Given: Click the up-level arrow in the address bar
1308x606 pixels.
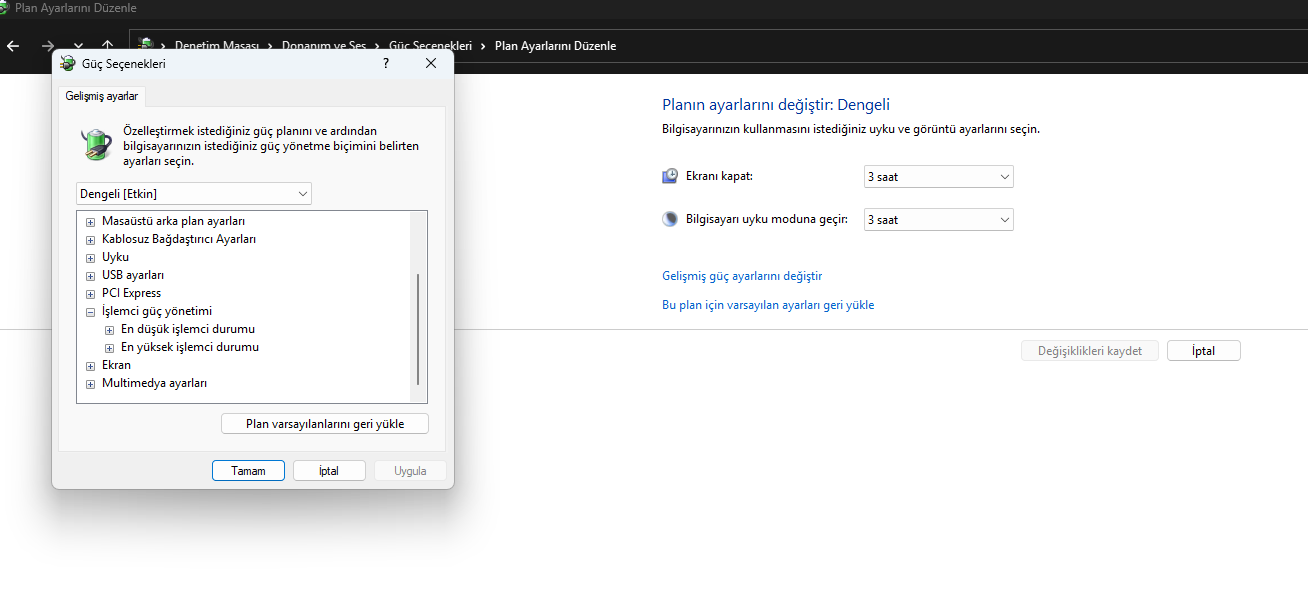Looking at the screenshot, I should 107,46.
